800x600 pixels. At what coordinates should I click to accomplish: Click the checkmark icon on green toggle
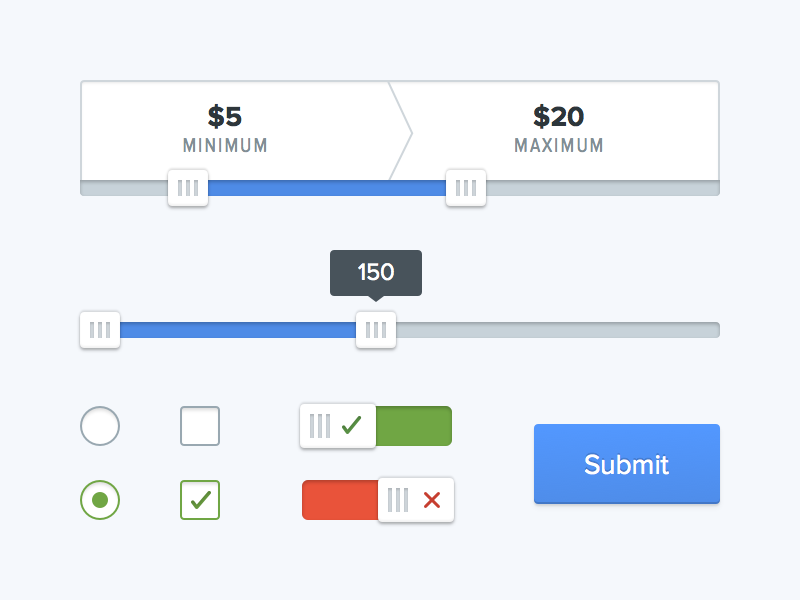pos(350,425)
